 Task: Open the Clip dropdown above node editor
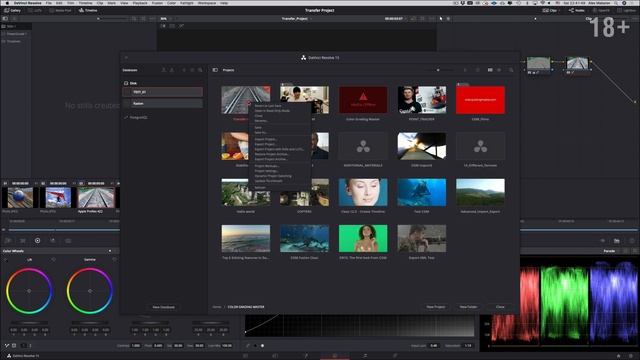coord(590,19)
